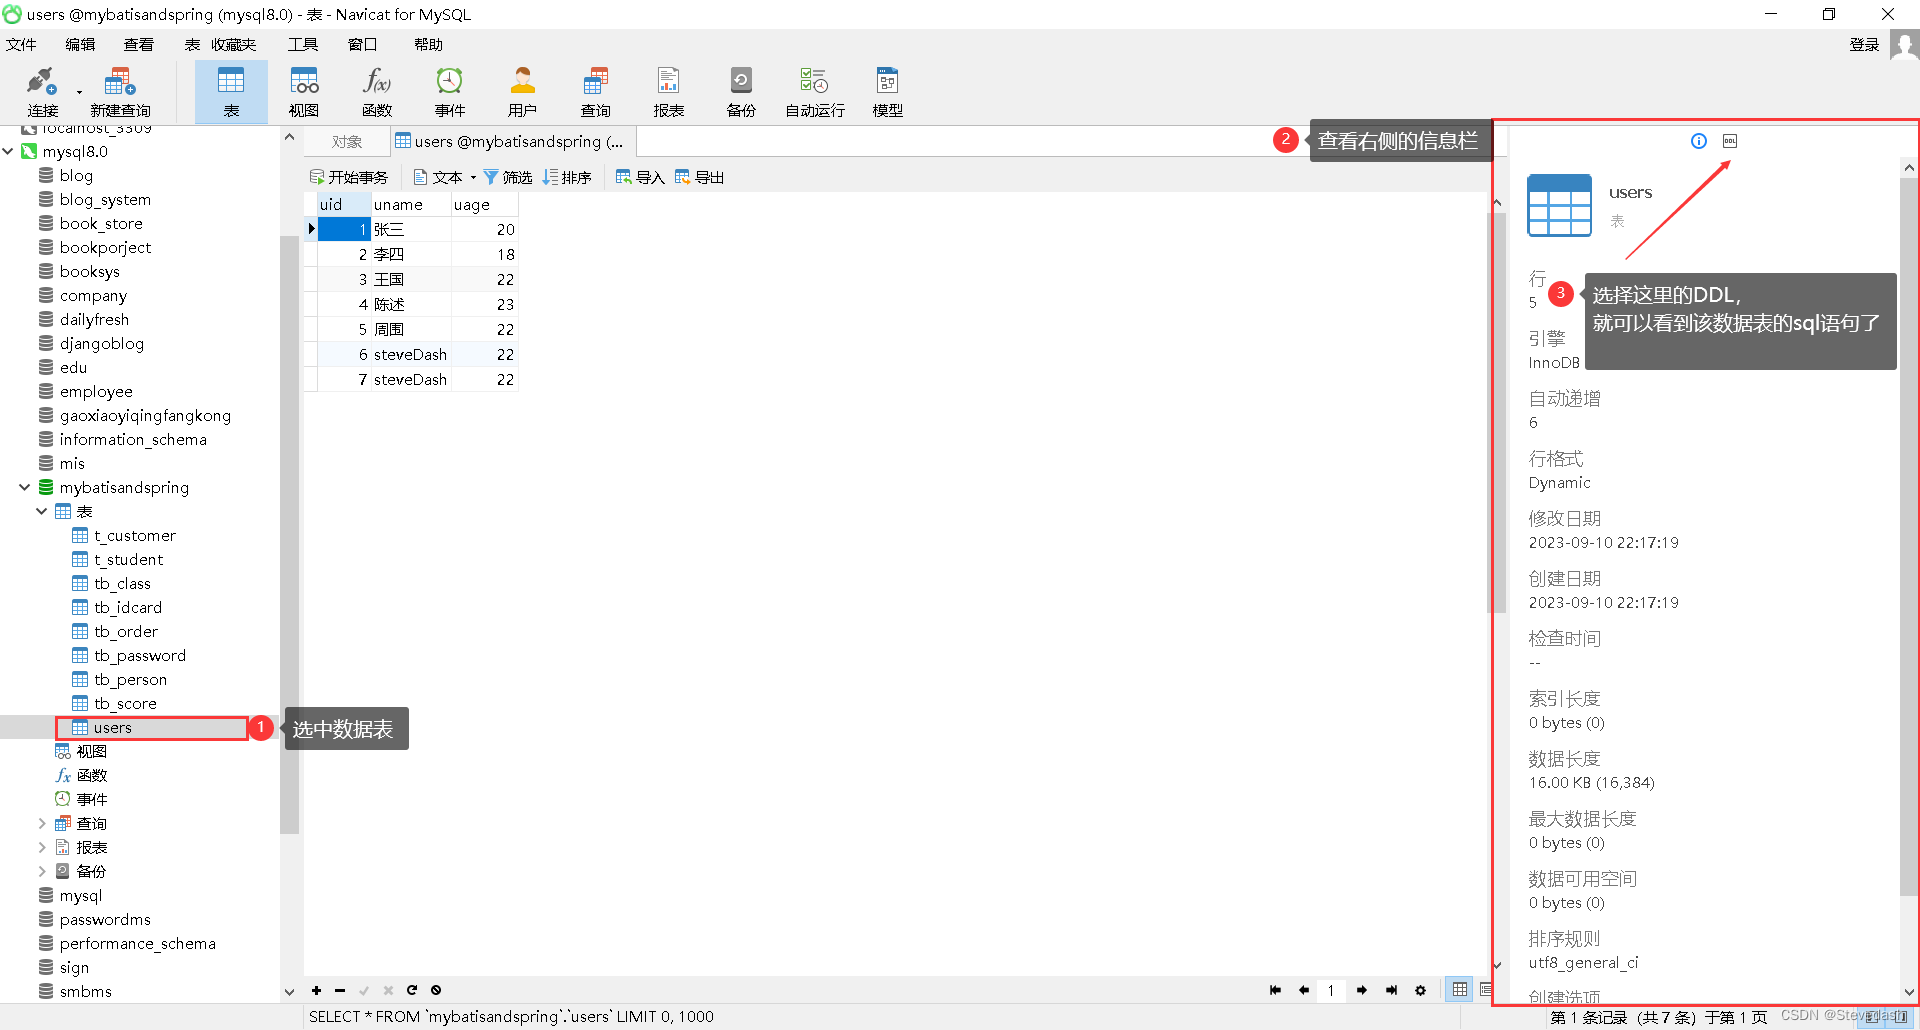The height and width of the screenshot is (1030, 1920).
Task: Click the database tree scroll down arrow
Action: coord(289,992)
